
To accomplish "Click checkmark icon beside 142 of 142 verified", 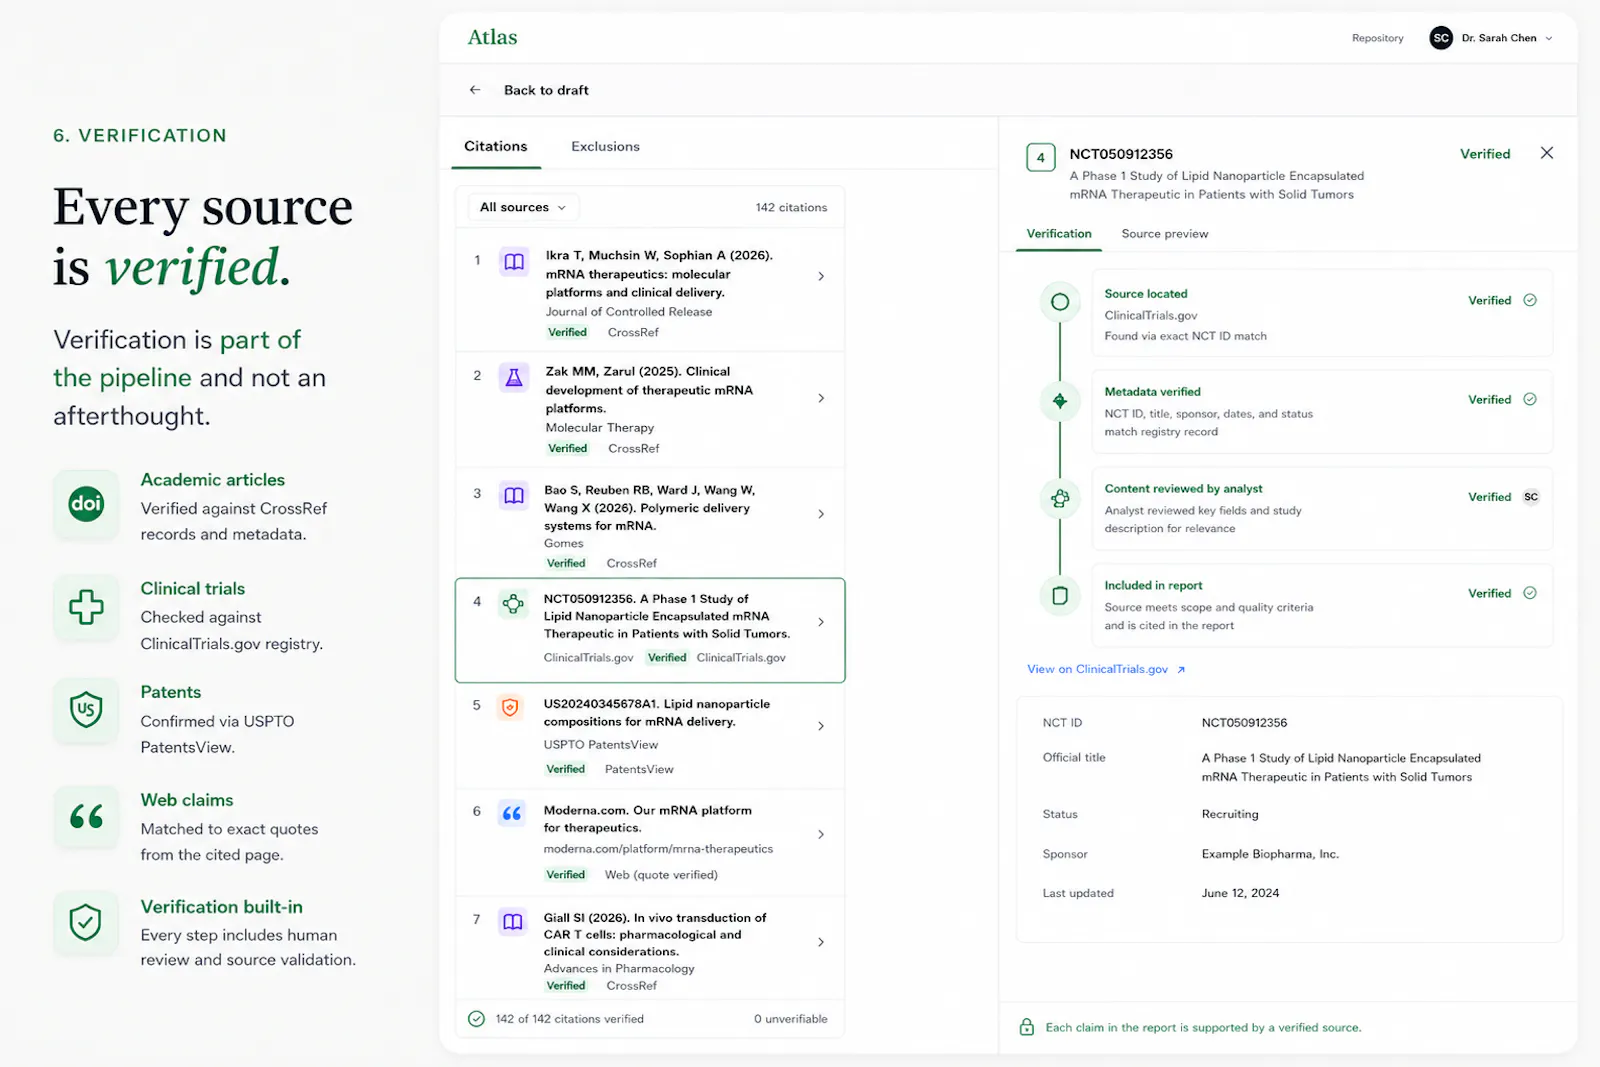I will click(x=476, y=1019).
